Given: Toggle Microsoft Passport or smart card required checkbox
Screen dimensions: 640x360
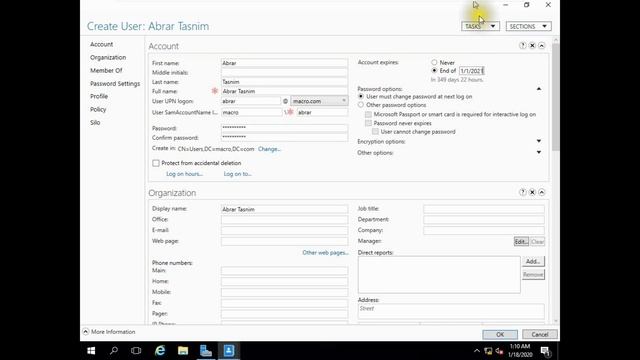Looking at the screenshot, I should 369,115.
